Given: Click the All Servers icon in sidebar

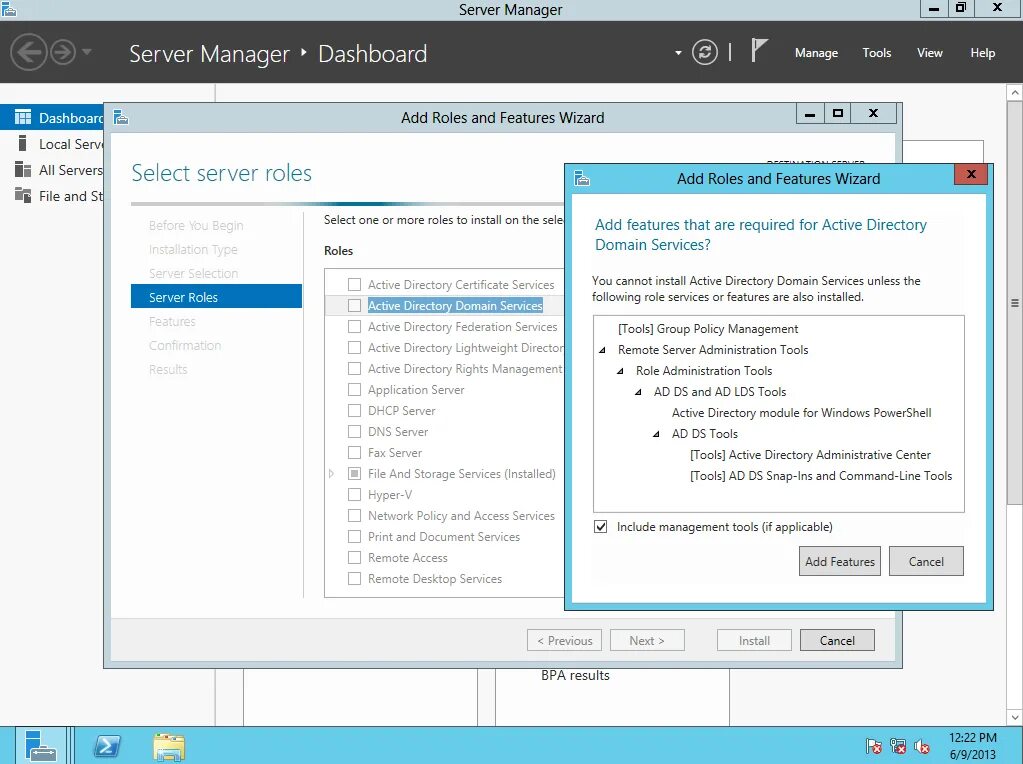Looking at the screenshot, I should pyautogui.click(x=23, y=170).
